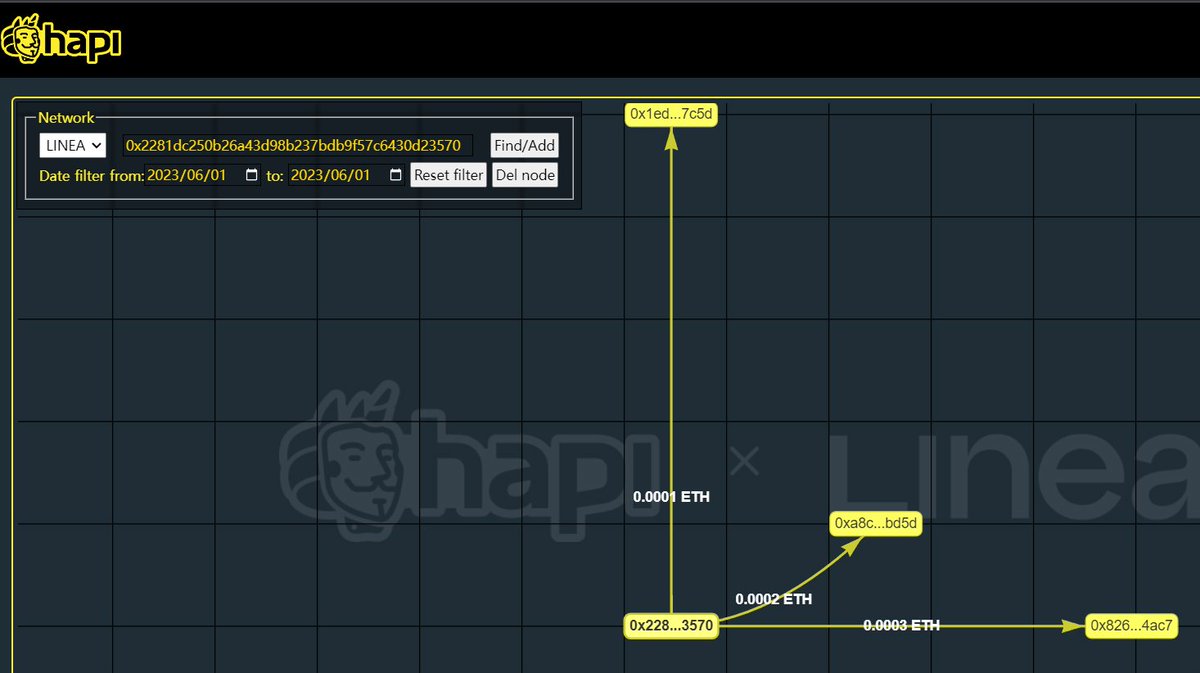
Task: Click the Find/Add button
Action: pyautogui.click(x=525, y=145)
